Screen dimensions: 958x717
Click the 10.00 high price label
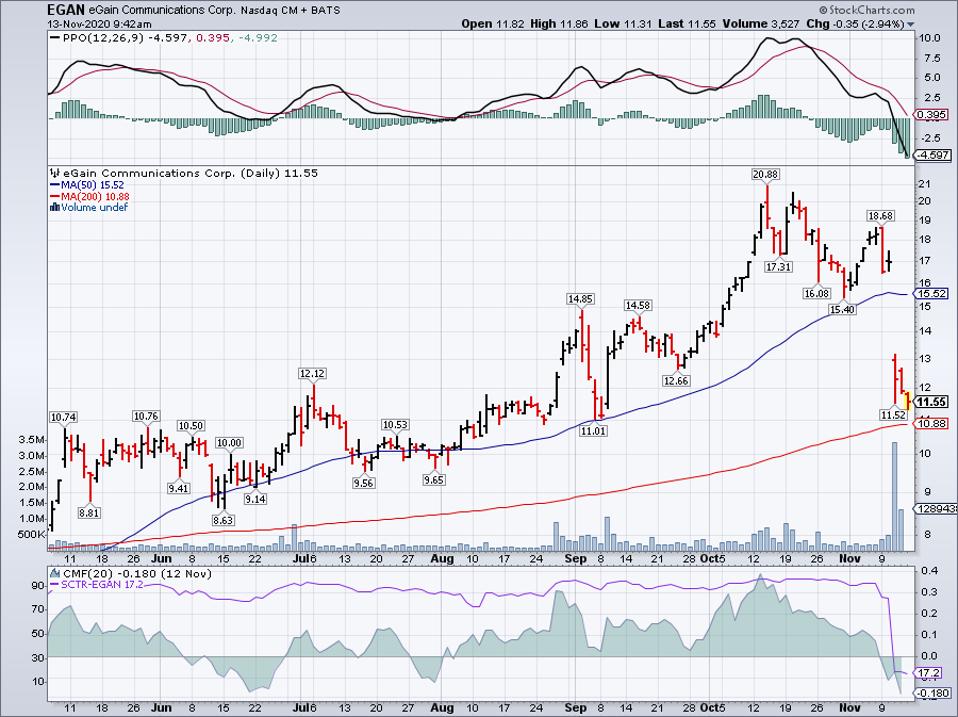pyautogui.click(x=230, y=443)
